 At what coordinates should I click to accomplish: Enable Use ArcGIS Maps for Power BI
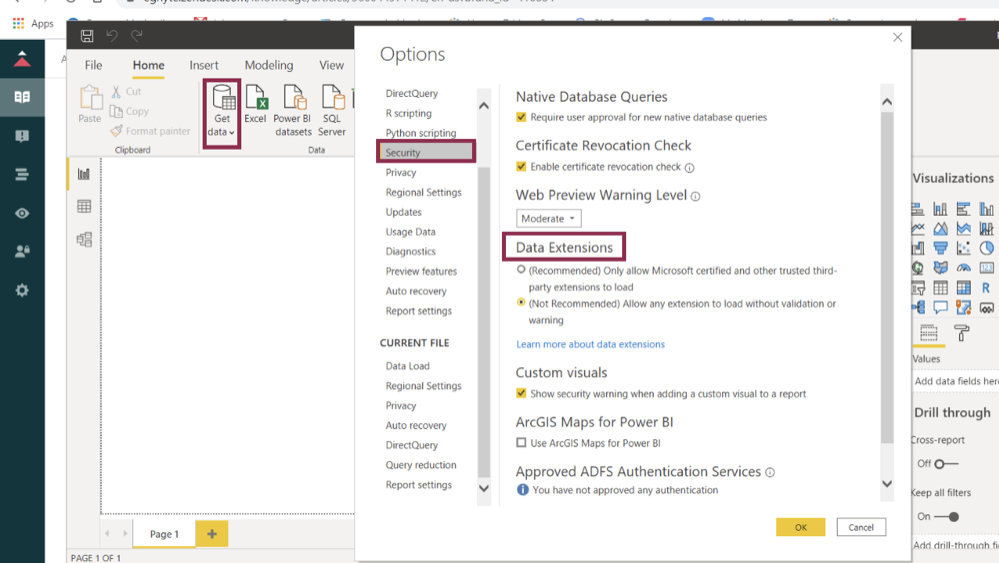(x=521, y=443)
